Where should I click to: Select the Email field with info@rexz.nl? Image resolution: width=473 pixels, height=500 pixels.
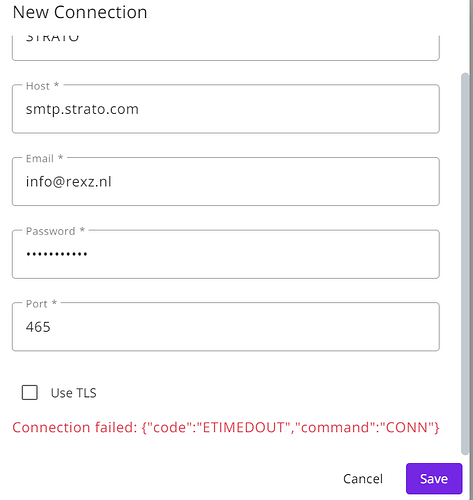(226, 182)
